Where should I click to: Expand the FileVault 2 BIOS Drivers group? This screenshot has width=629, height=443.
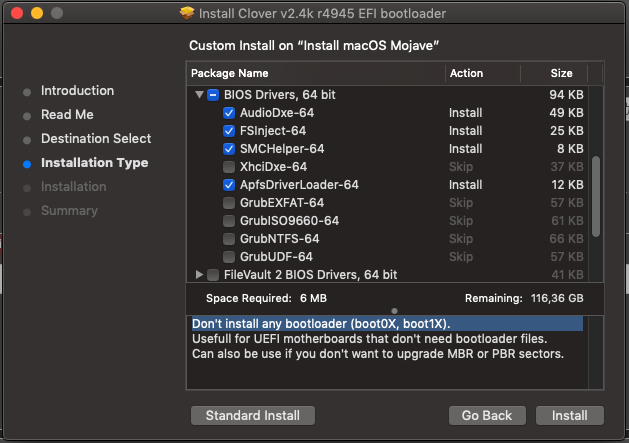point(199,274)
